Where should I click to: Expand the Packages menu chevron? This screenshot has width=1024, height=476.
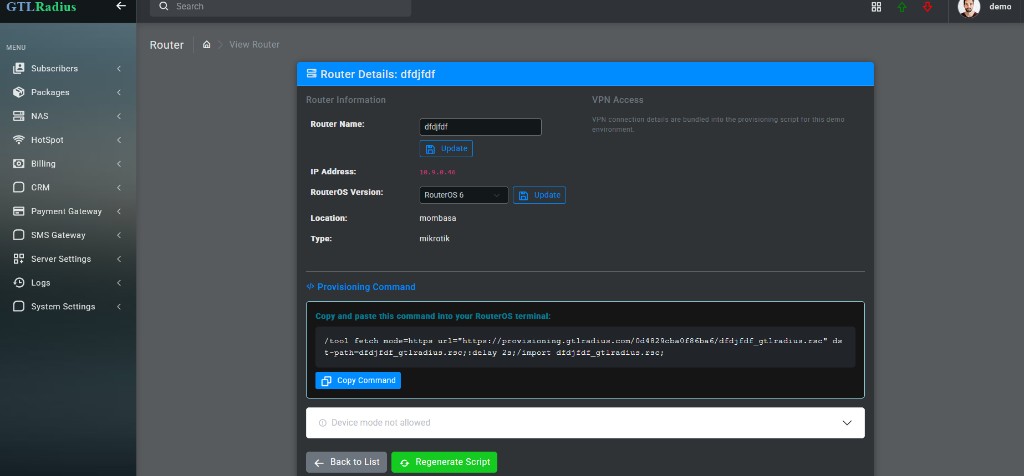pos(119,92)
